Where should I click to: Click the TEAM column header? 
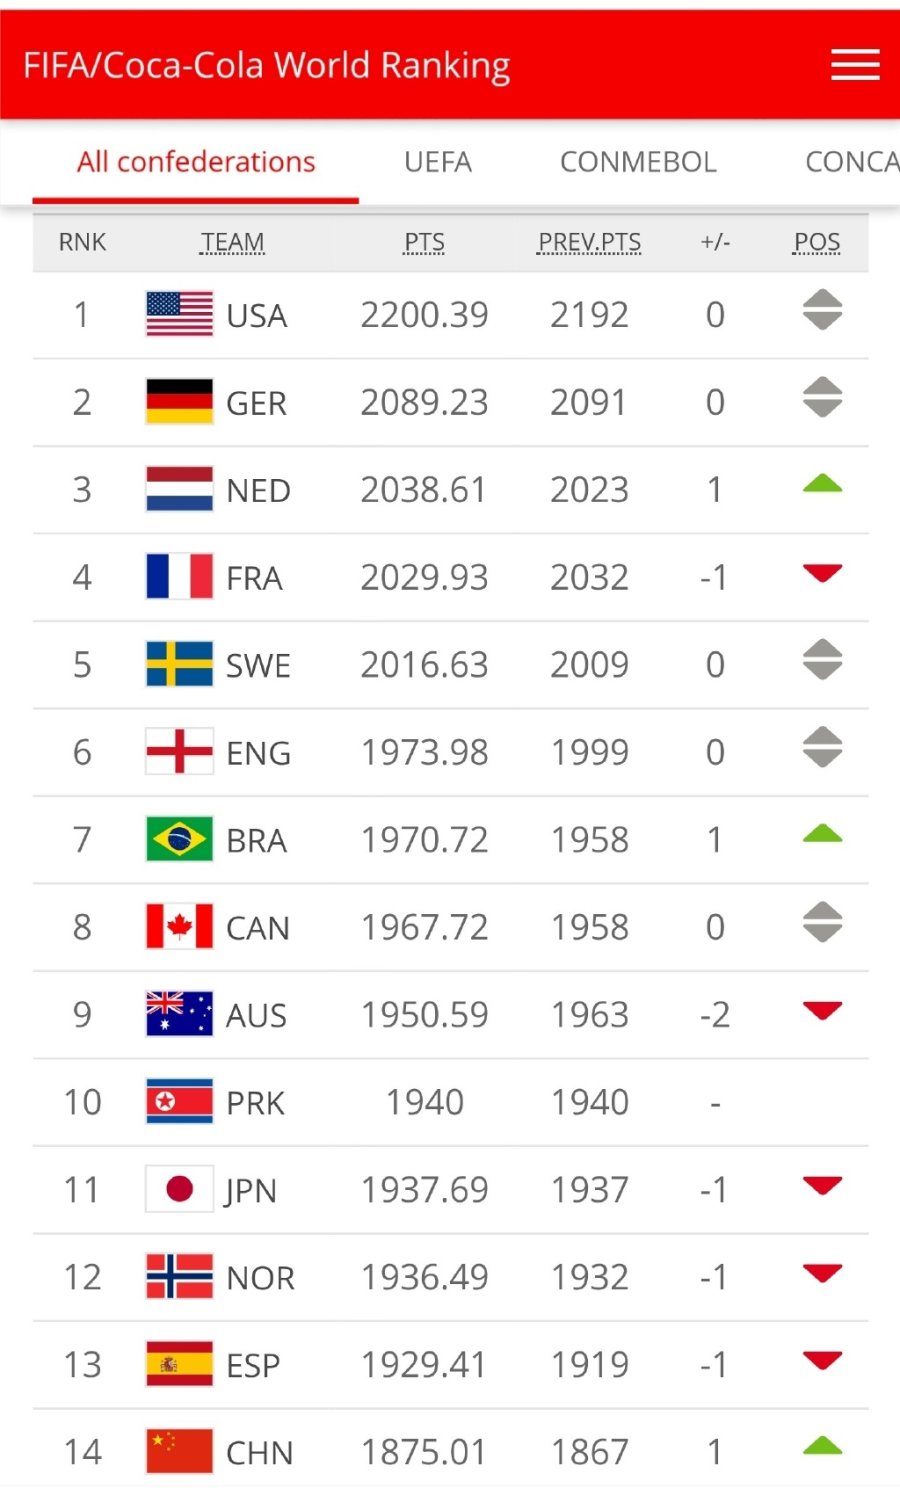coord(232,242)
